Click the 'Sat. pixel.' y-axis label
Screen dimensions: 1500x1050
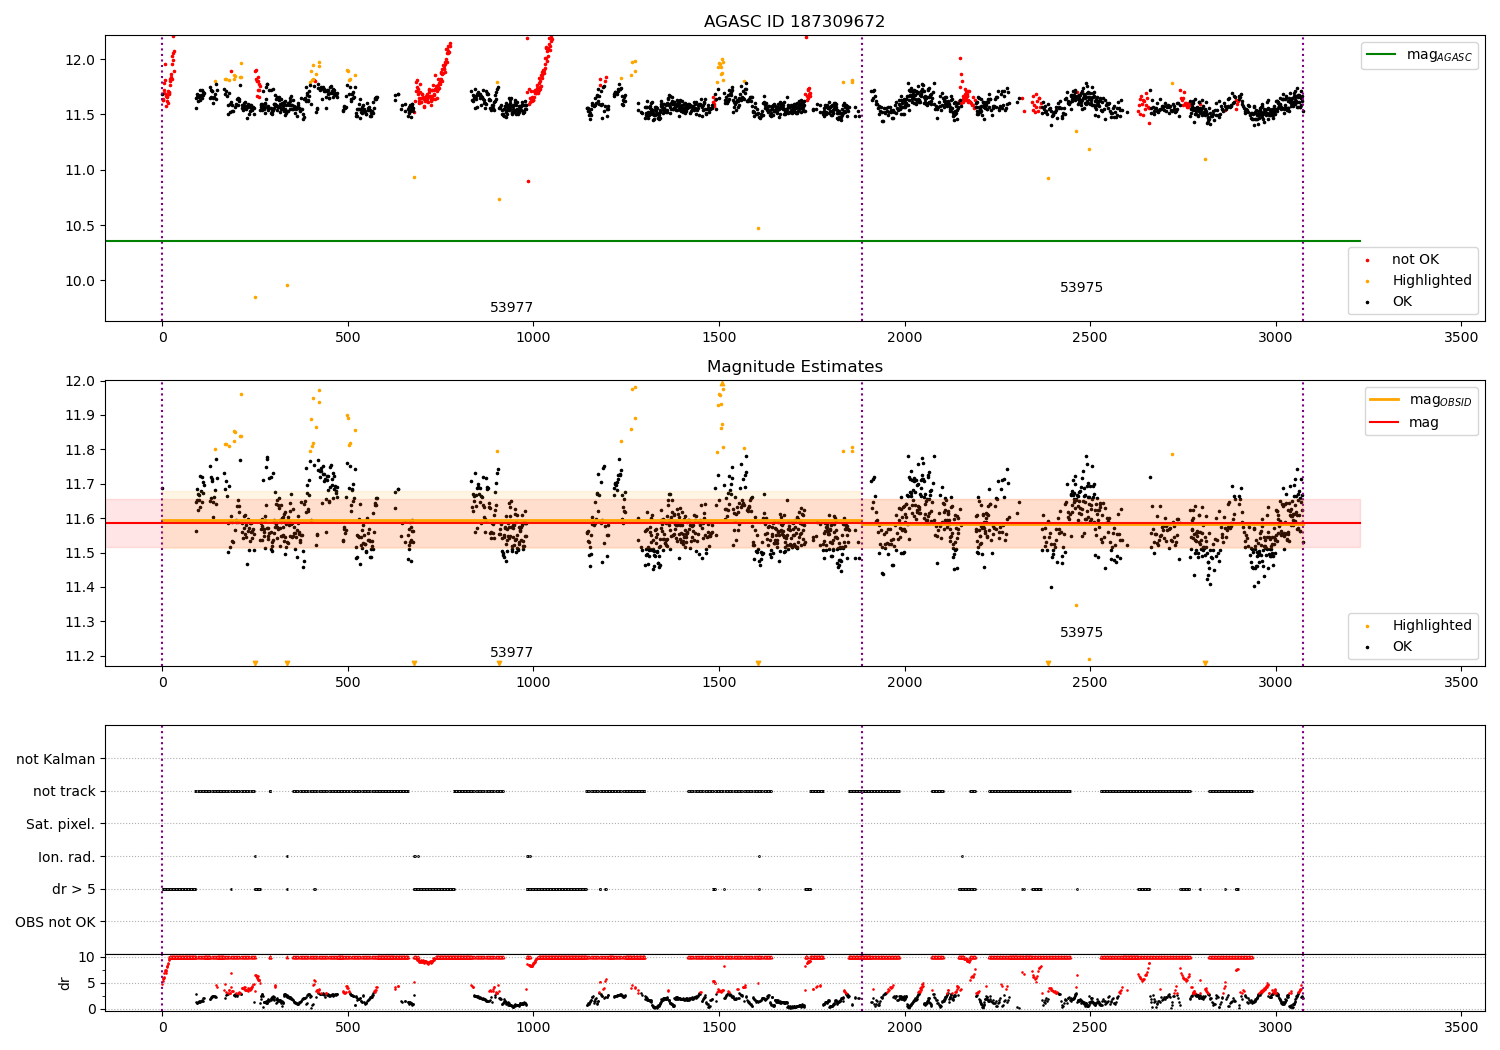click(x=61, y=825)
